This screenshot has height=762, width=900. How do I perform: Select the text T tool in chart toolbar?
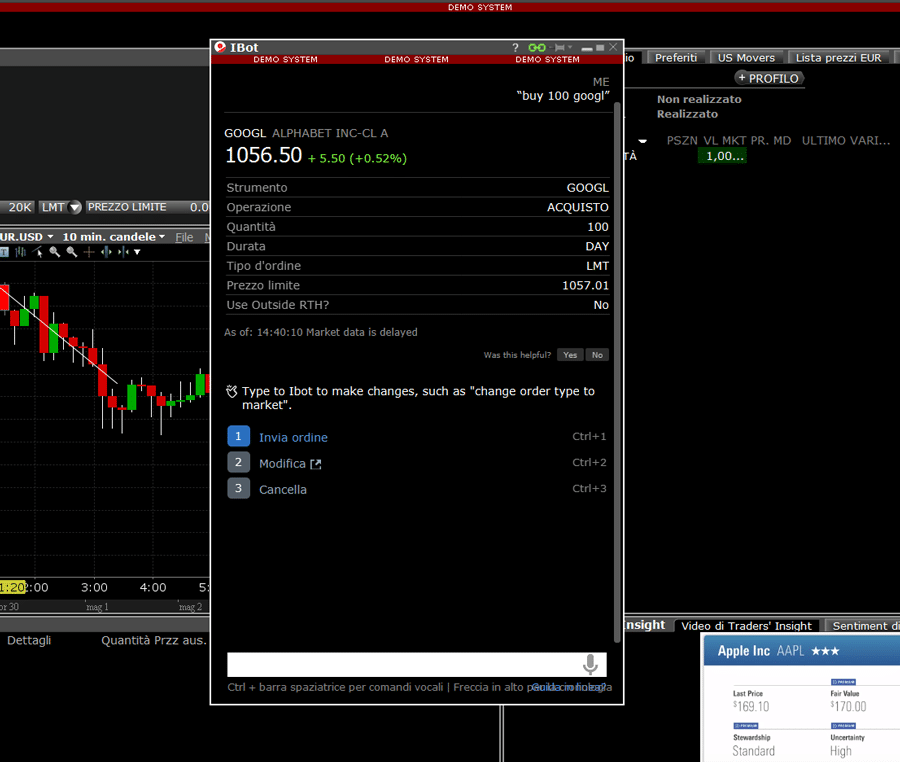(x=4, y=252)
